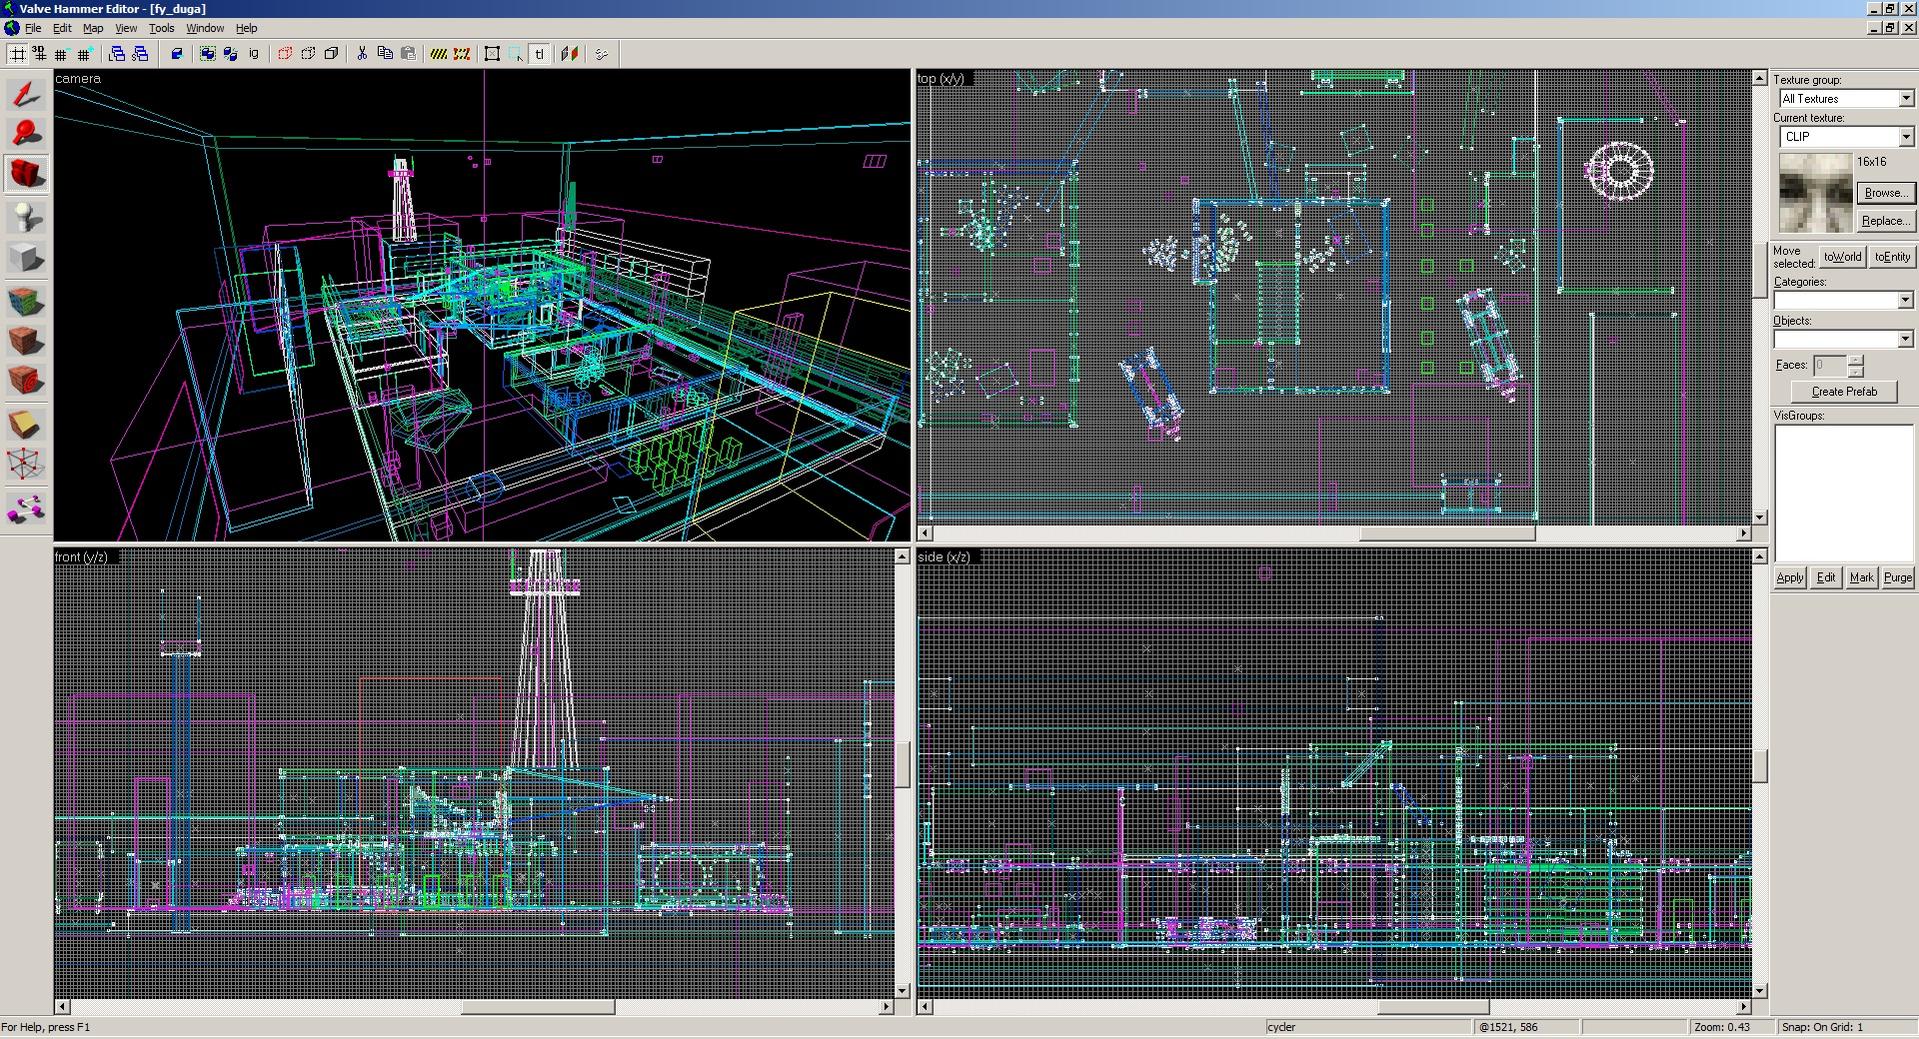
Task: Click the Cut scissors toolbar icon
Action: point(361,54)
